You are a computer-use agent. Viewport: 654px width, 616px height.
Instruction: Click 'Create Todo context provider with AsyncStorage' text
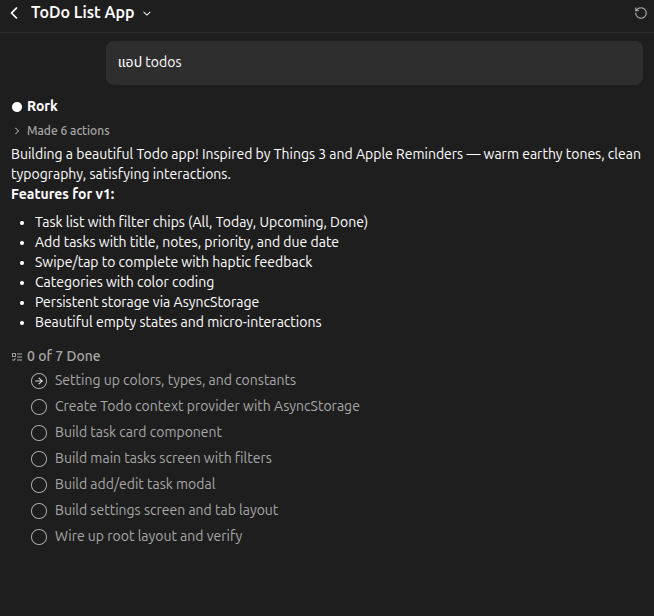click(x=207, y=406)
